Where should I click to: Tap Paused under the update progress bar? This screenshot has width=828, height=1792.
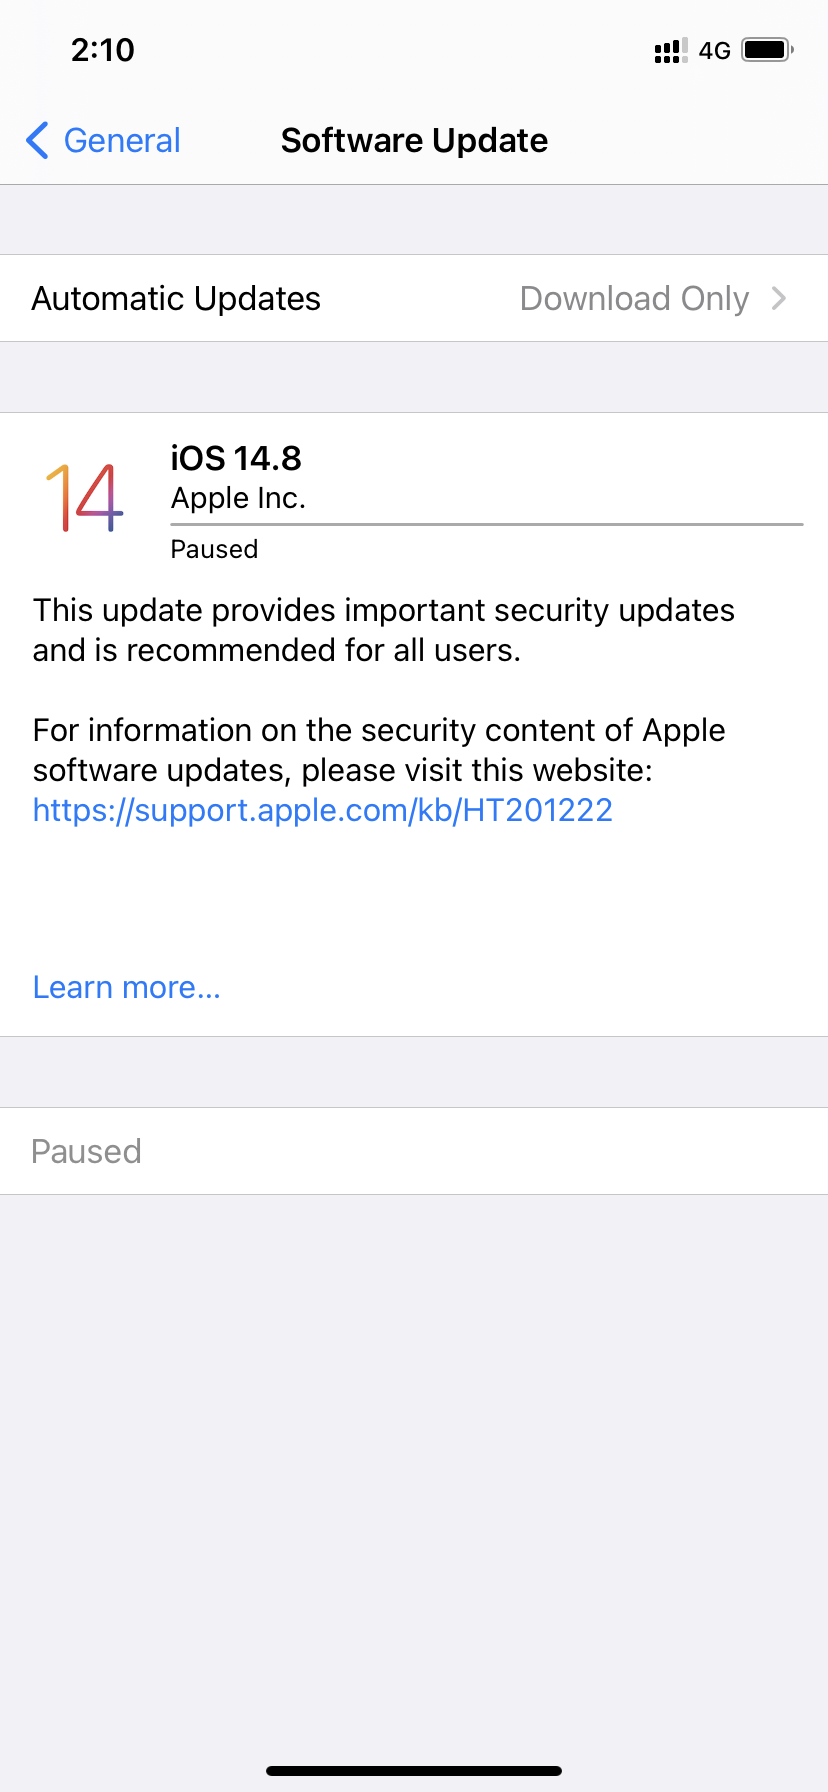point(214,548)
